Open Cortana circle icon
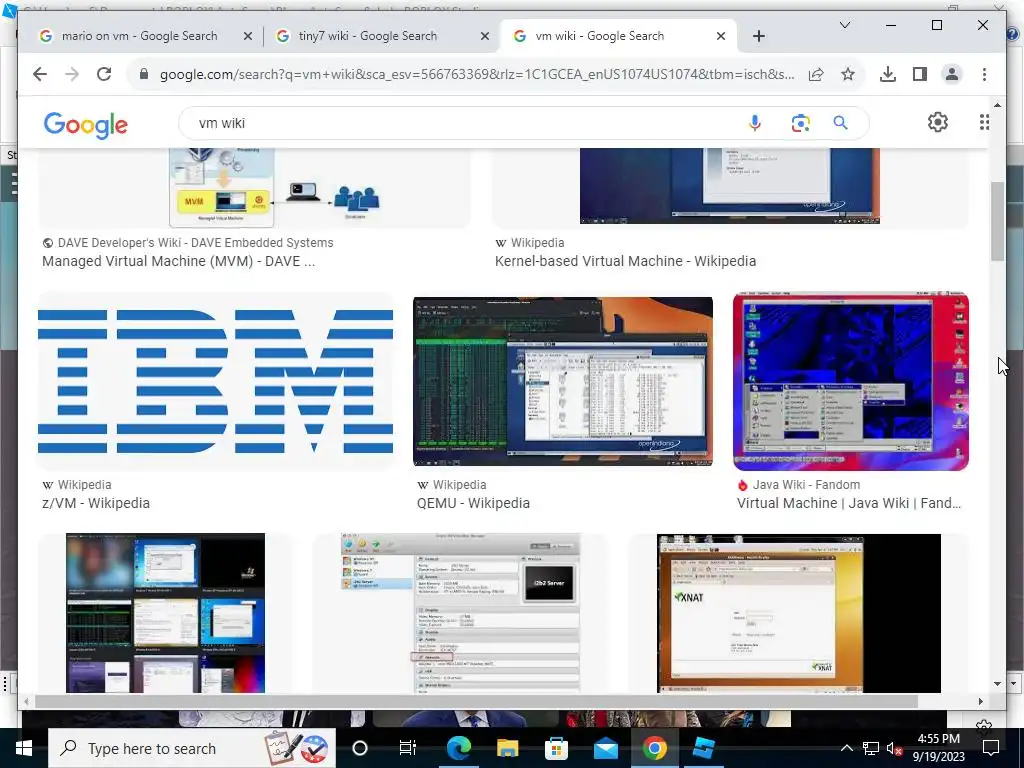 click(360, 748)
